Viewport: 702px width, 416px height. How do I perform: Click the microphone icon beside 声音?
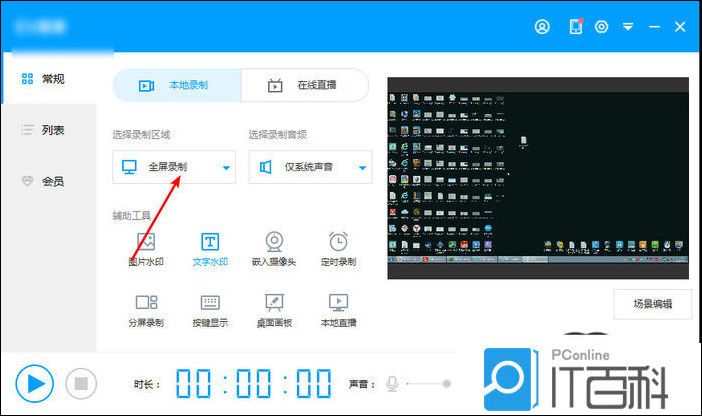coord(392,384)
